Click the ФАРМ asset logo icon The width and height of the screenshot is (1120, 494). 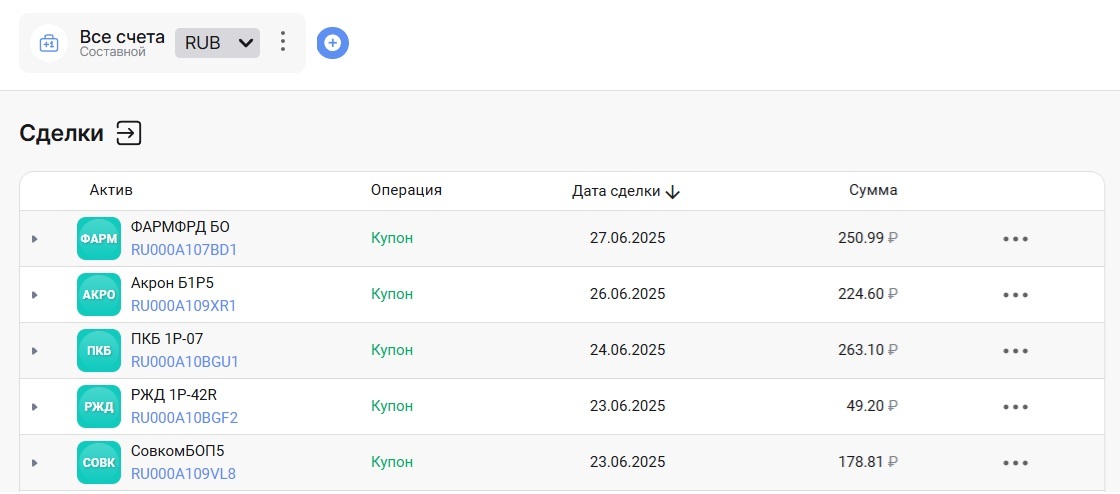pyautogui.click(x=99, y=238)
